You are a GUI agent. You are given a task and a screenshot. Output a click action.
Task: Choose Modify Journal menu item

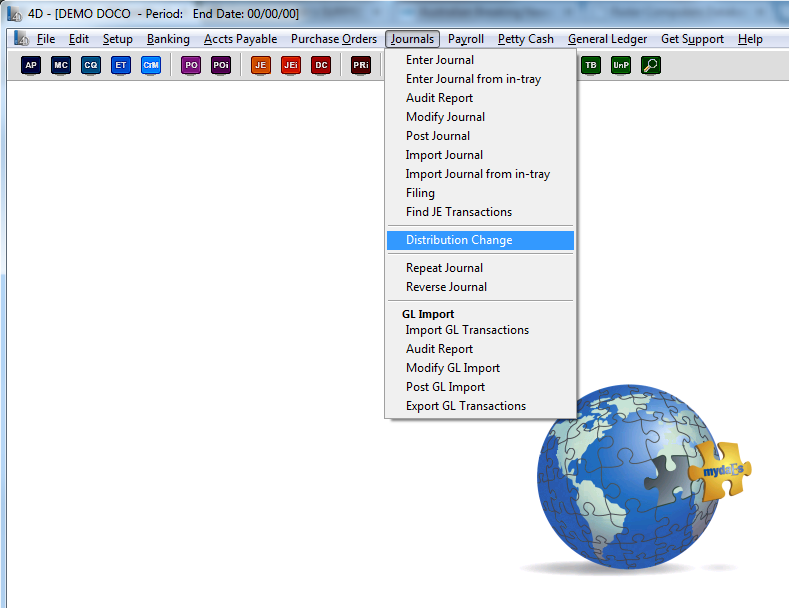[x=481, y=117]
